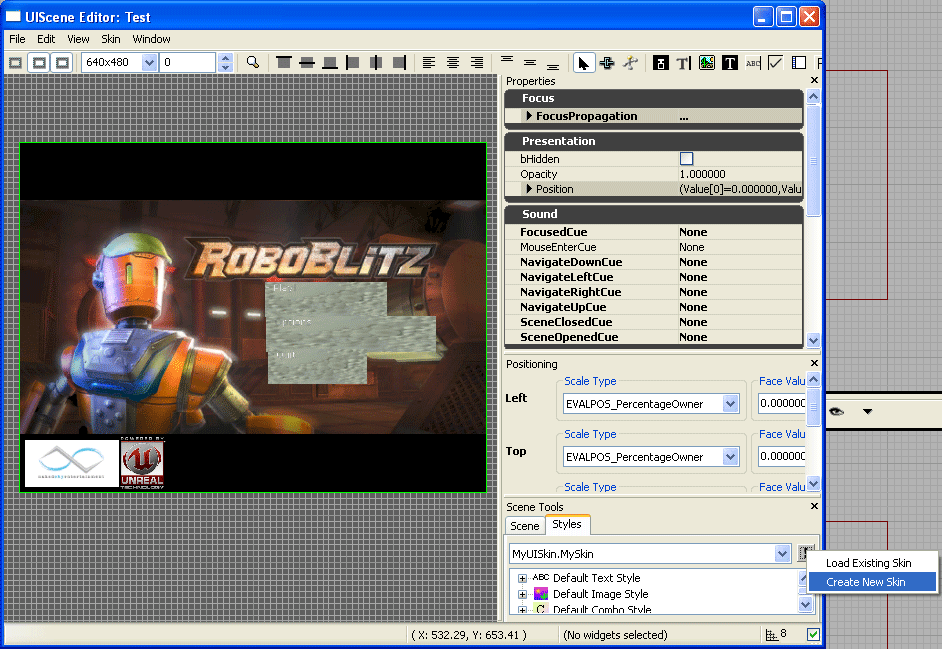Screen dimensions: 942x649
Task: Click the image widget creation icon
Action: click(708, 62)
